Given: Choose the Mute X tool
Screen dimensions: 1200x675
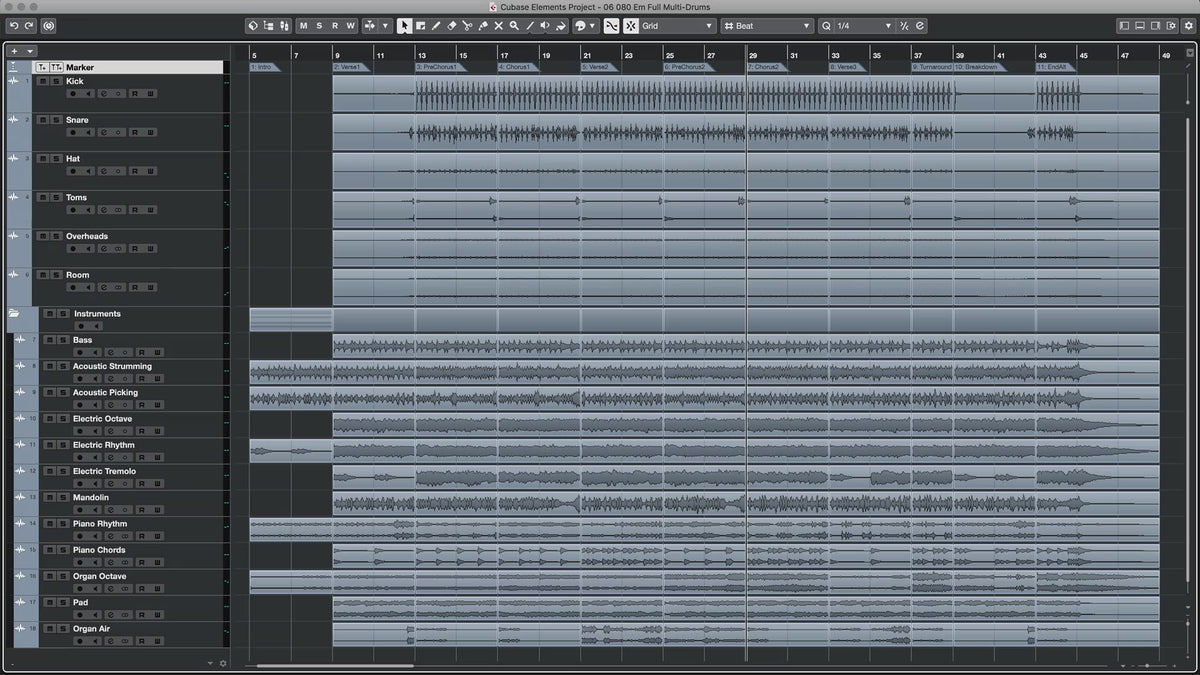Looking at the screenshot, I should (498, 26).
